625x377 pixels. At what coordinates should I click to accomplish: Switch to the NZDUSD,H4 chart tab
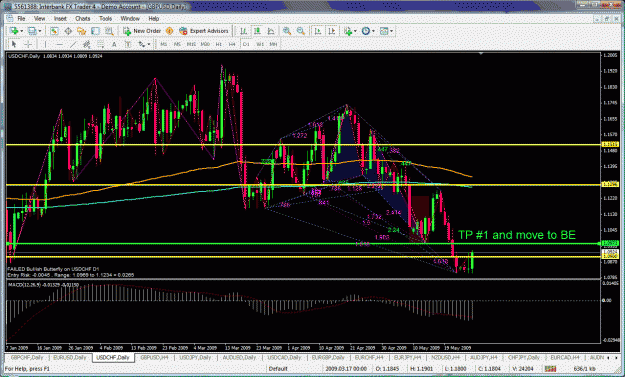click(x=445, y=357)
